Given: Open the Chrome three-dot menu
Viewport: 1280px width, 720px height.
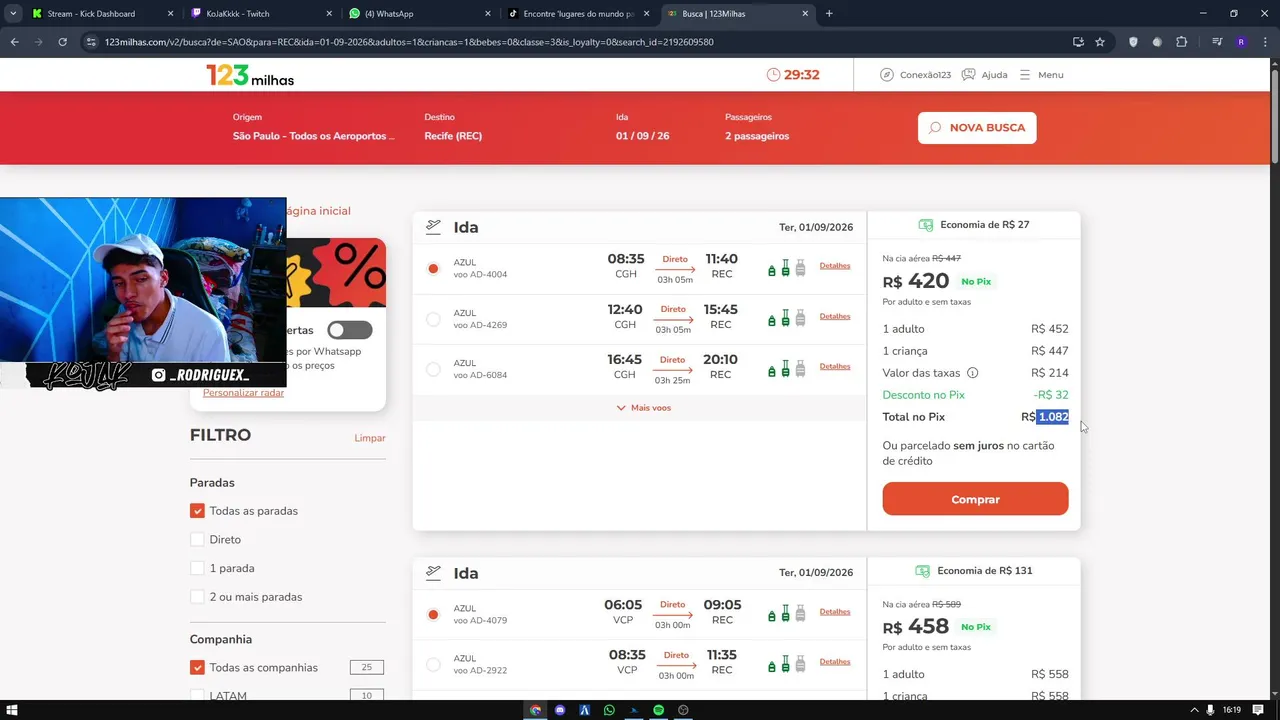Looking at the screenshot, I should (1265, 42).
